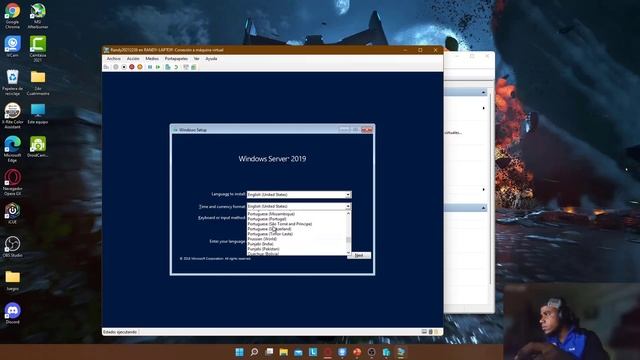Click the Checkpoint toolbar icon
The height and width of the screenshot is (360, 640).
[x=168, y=67]
